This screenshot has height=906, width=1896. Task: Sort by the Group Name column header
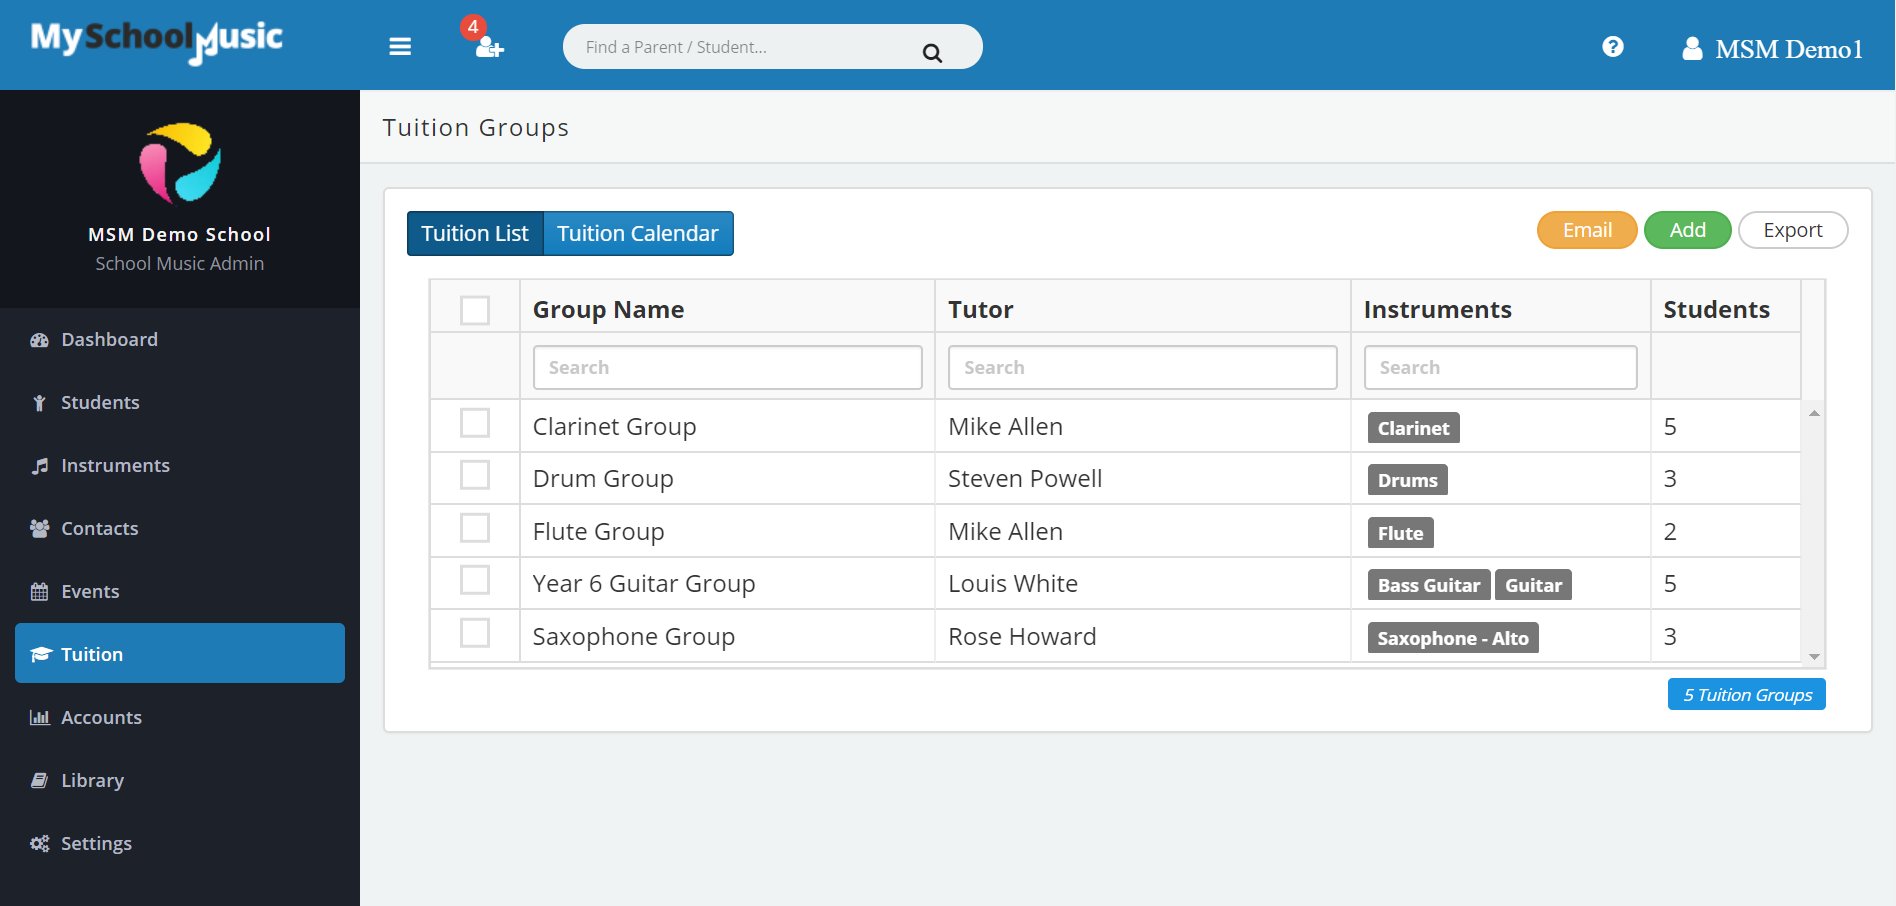(x=608, y=310)
